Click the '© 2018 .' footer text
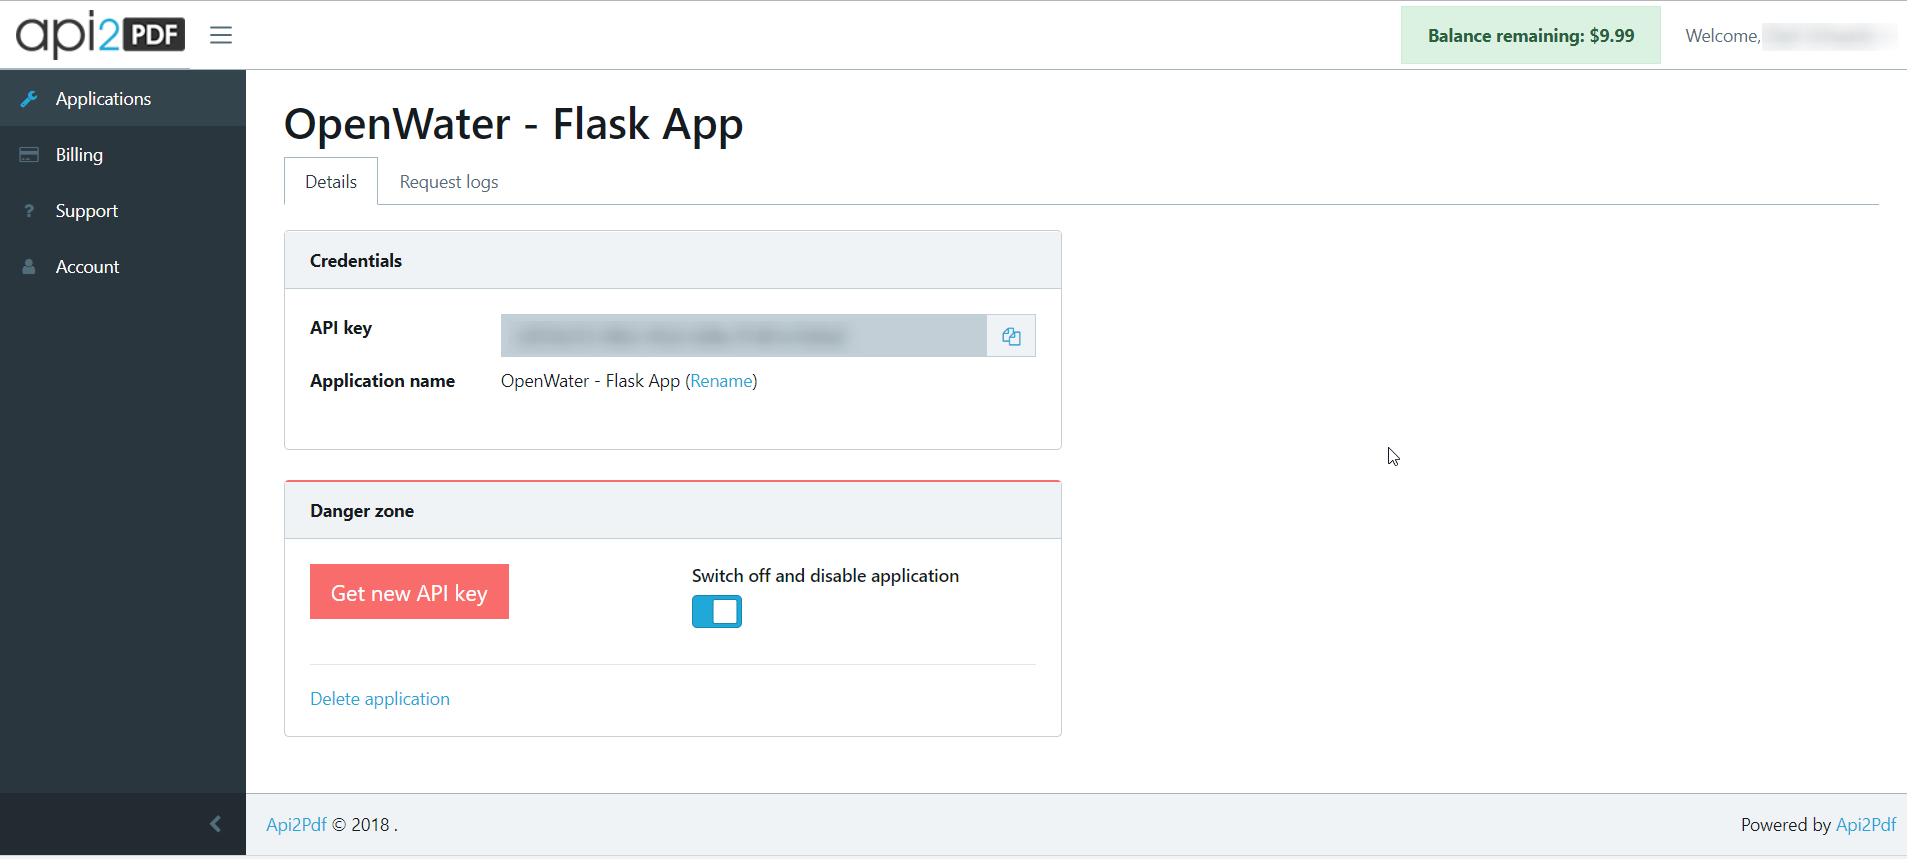Image resolution: width=1907 pixels, height=859 pixels. coord(365,825)
